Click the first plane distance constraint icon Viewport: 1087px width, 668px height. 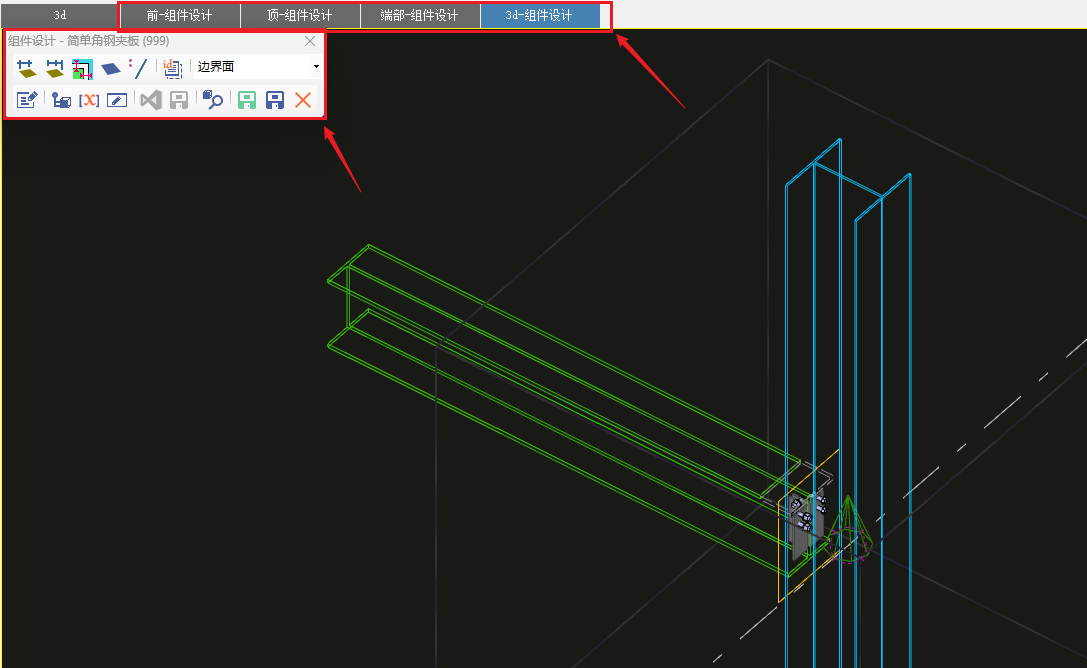27,68
